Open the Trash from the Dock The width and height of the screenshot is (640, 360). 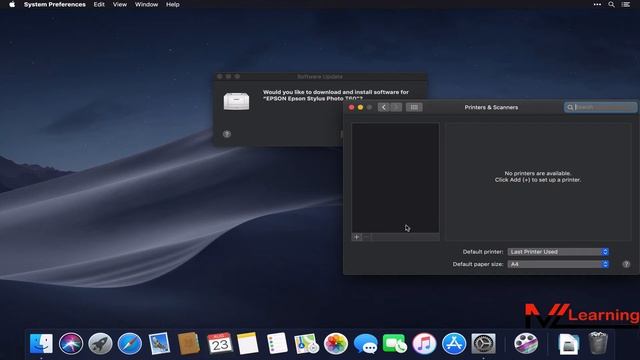pyautogui.click(x=598, y=343)
